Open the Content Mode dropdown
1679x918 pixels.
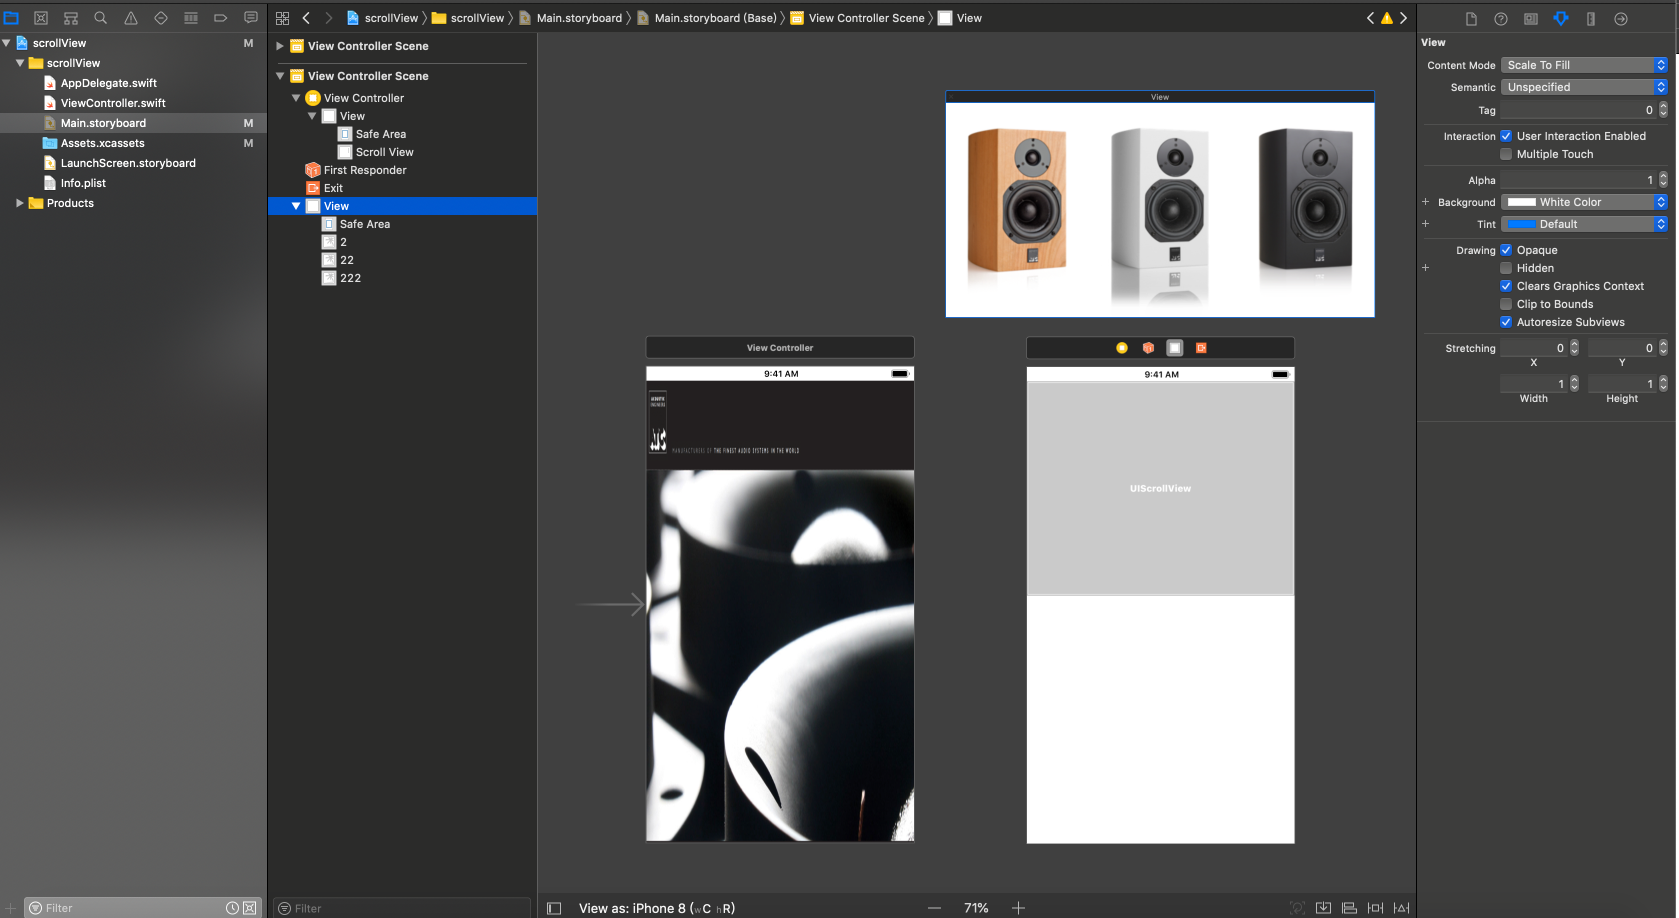1584,65
